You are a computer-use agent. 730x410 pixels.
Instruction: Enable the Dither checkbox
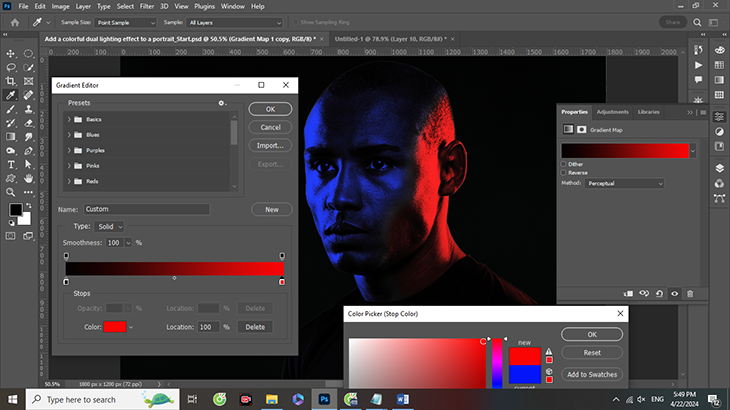[x=565, y=163]
